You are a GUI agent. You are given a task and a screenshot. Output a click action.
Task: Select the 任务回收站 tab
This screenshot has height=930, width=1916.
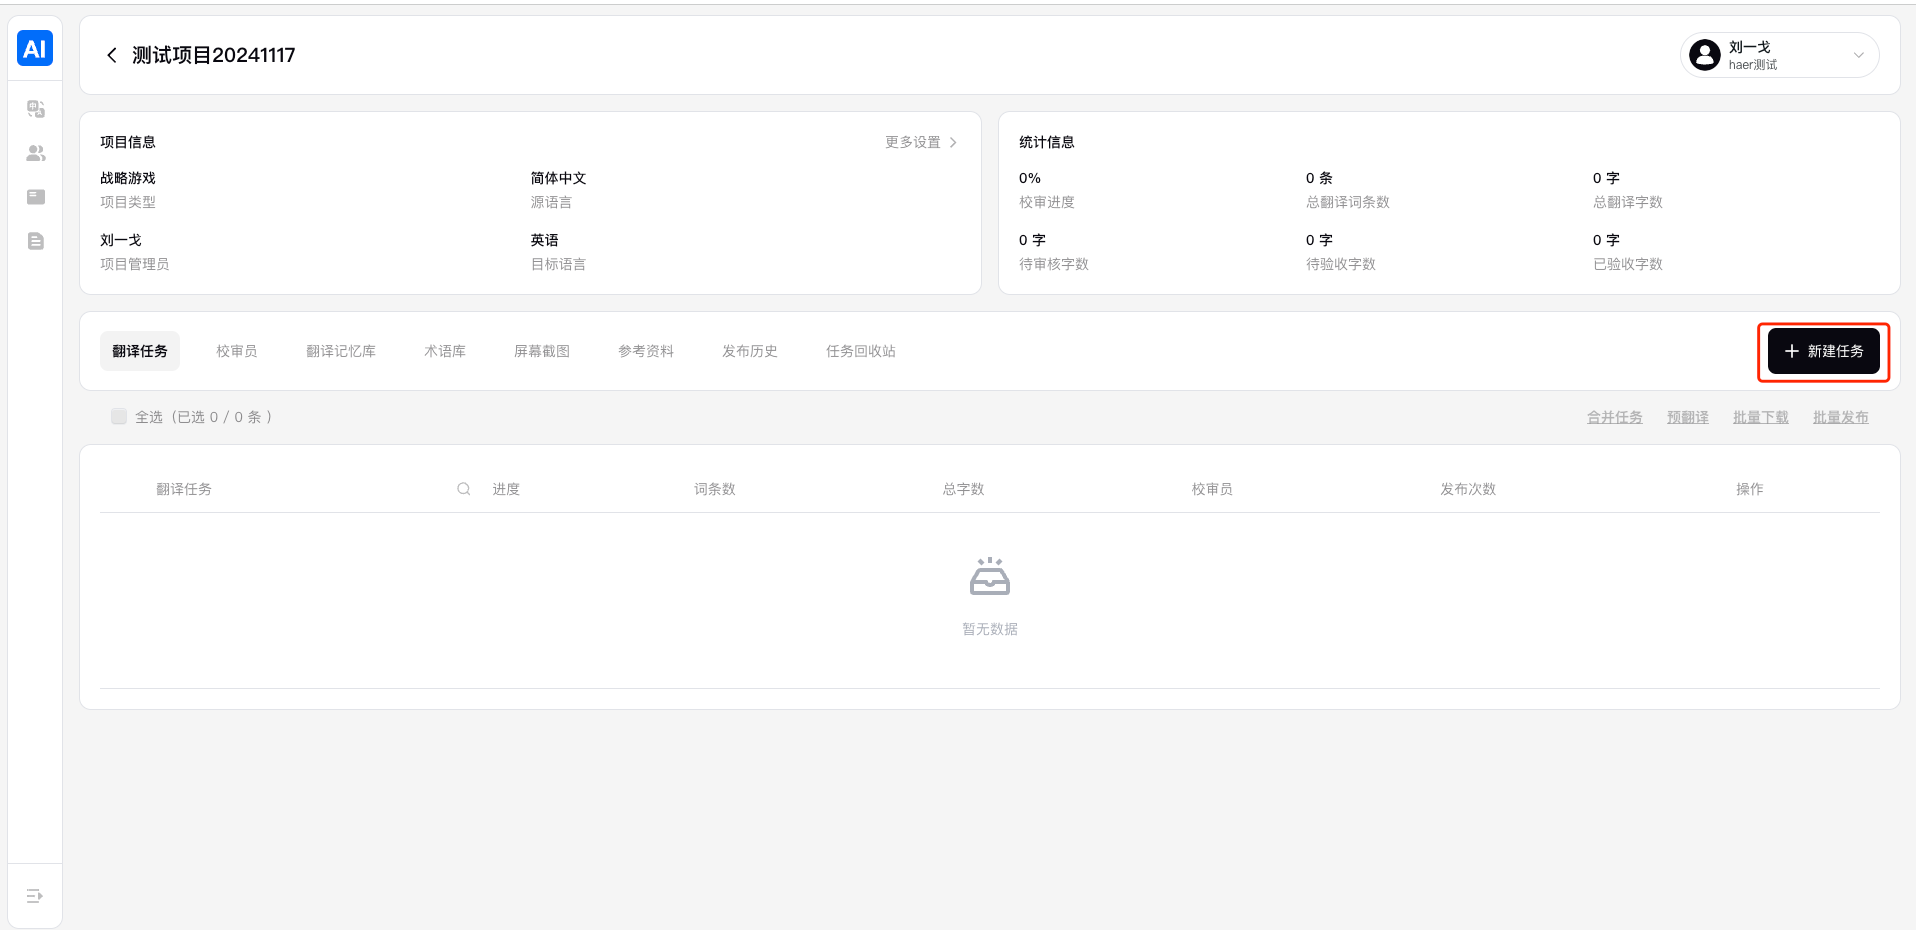click(x=861, y=351)
